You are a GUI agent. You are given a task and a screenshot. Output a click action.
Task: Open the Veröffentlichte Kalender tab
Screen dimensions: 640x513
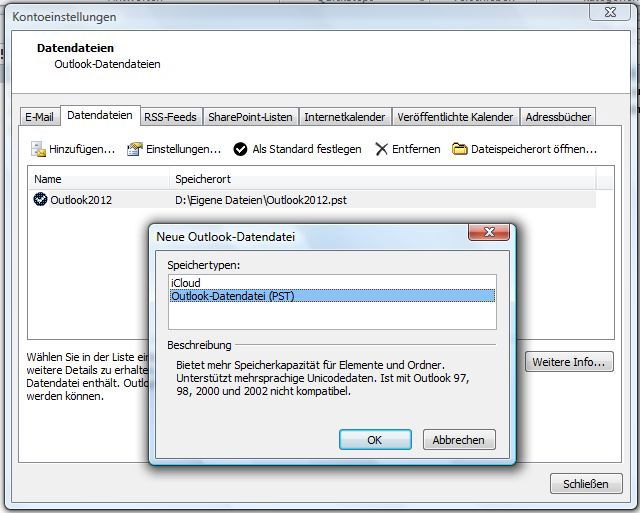tap(455, 117)
